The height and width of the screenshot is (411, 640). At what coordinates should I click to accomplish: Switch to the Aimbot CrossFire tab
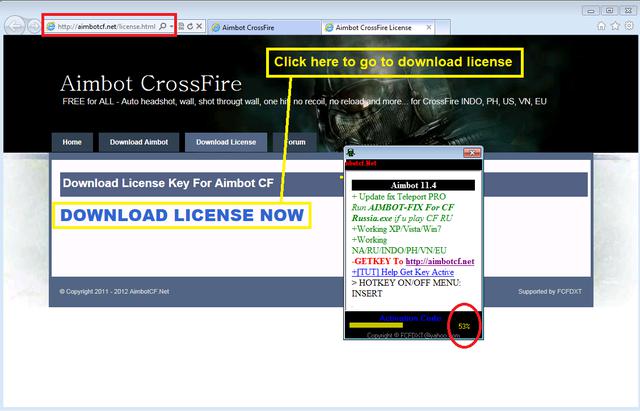coord(264,28)
